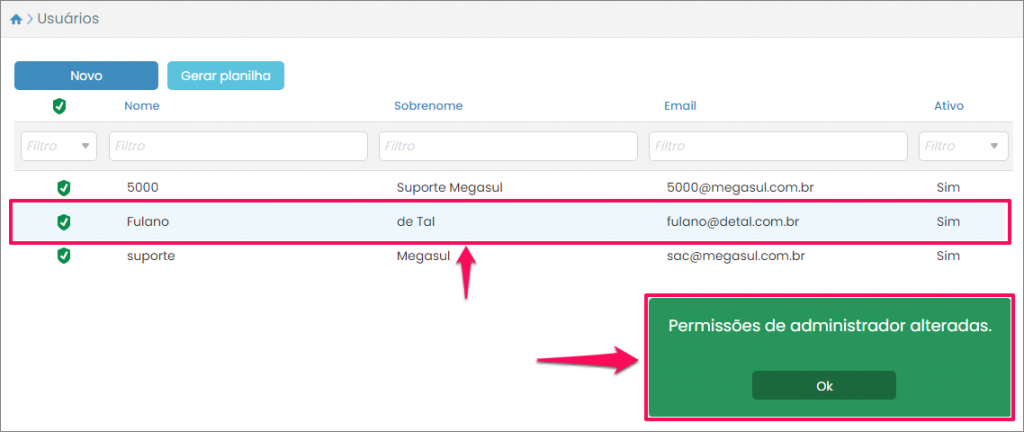The height and width of the screenshot is (432, 1024).
Task: Focus the Email filter input field
Action: 778,146
